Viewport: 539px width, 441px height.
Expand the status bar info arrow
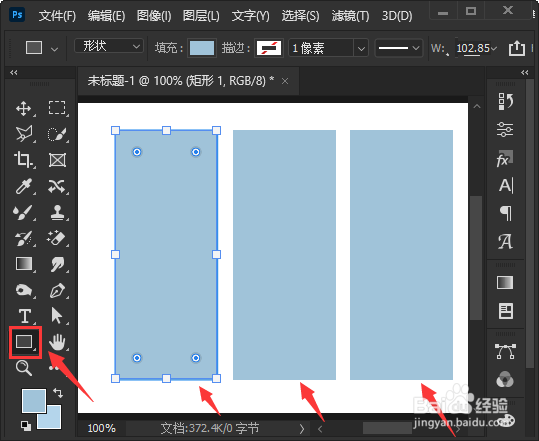tap(301, 429)
